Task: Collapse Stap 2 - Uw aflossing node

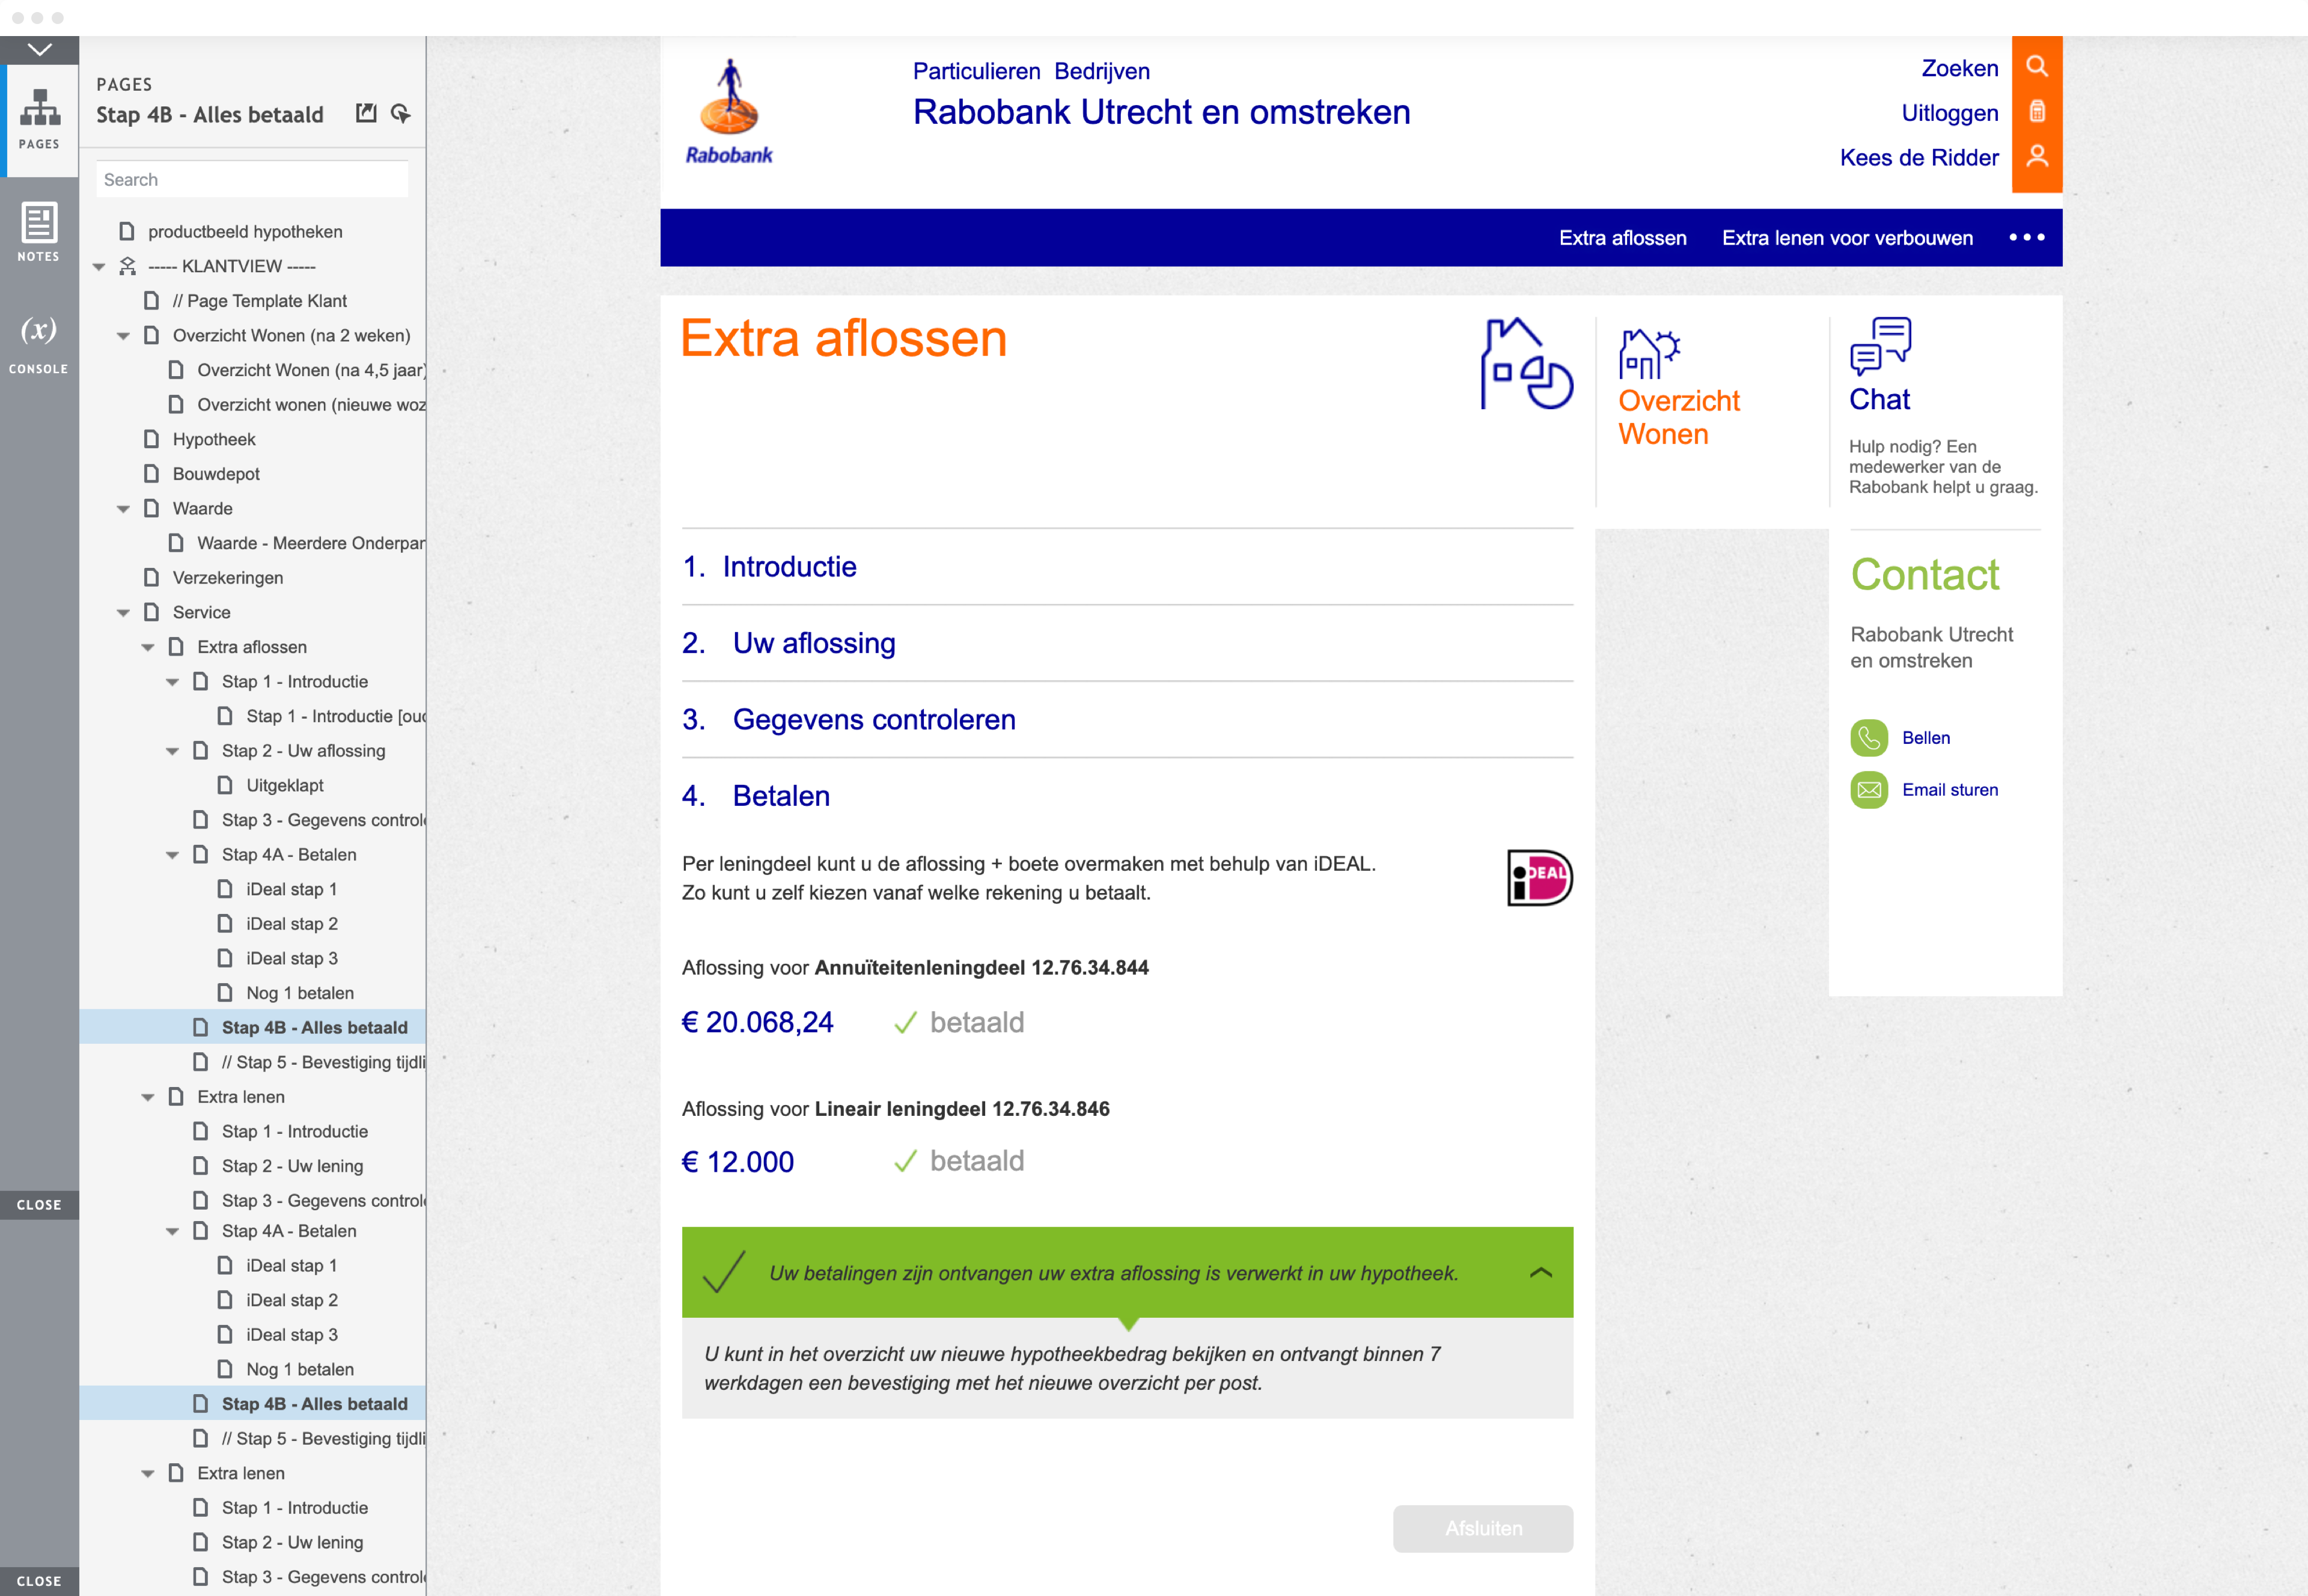Action: click(172, 751)
